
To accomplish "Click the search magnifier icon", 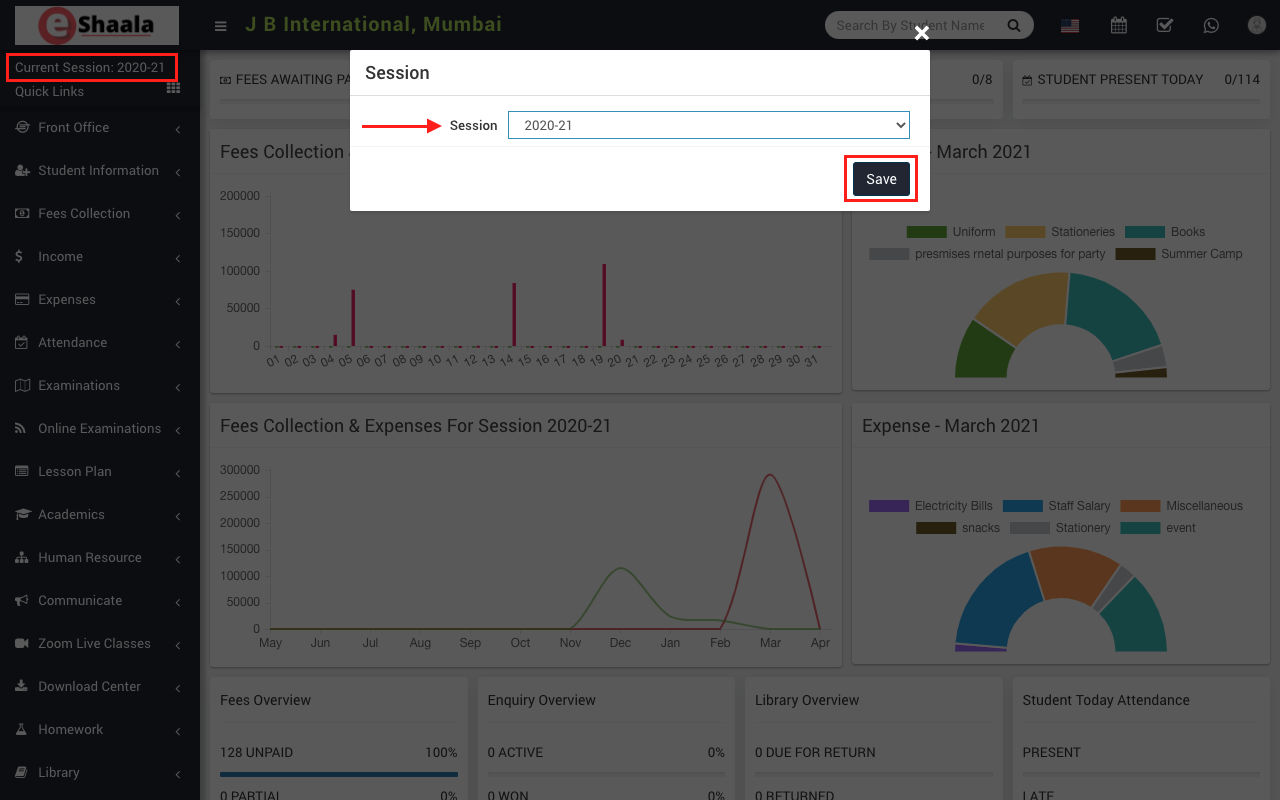I will (1014, 26).
